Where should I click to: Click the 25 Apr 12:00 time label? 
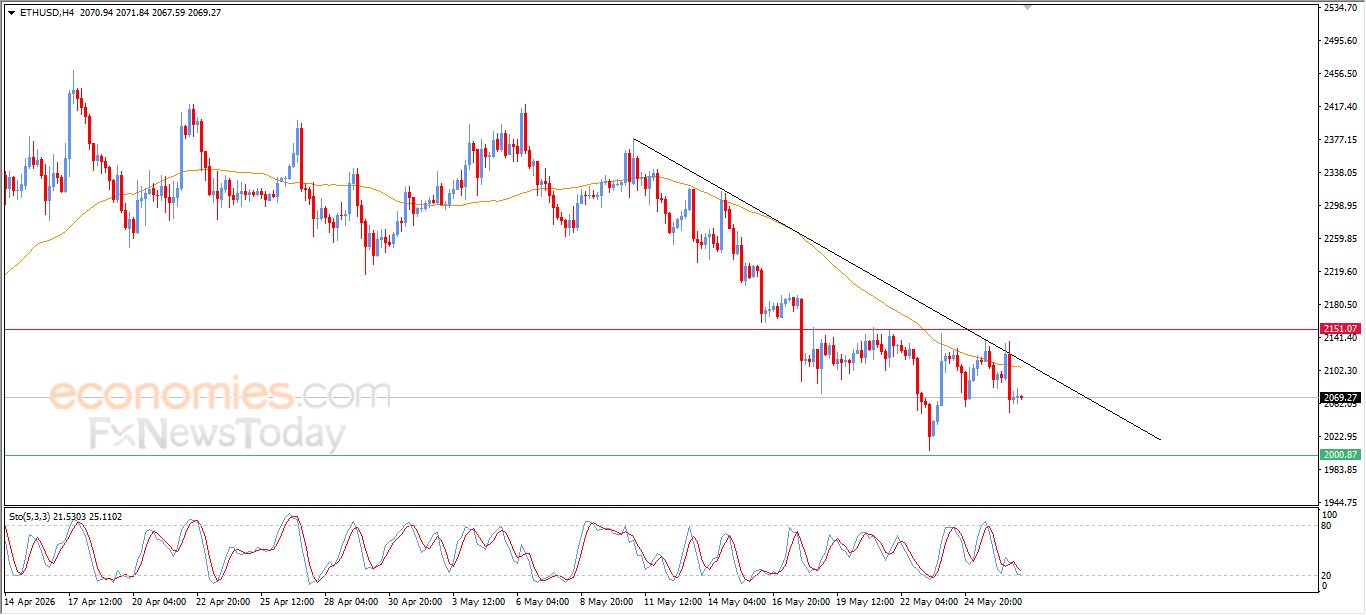tap(287, 602)
